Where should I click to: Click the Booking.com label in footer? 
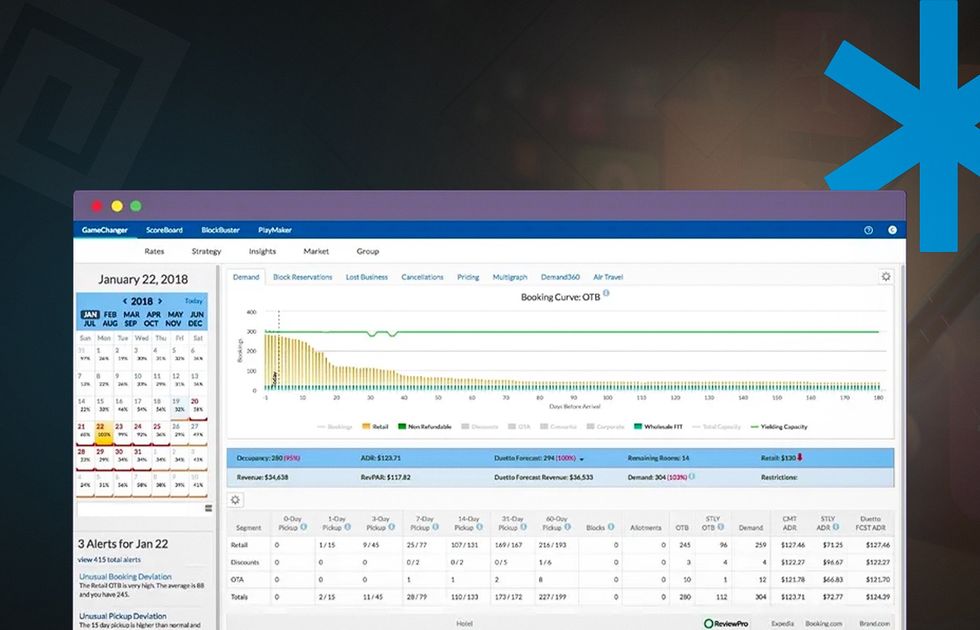[823, 624]
